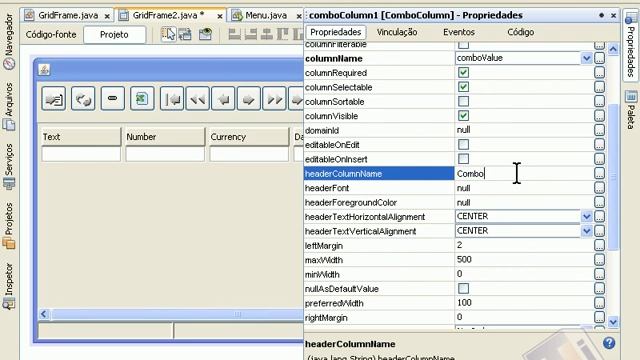Switch to Código-fonte view
This screenshot has width=640, height=360.
(x=51, y=35)
